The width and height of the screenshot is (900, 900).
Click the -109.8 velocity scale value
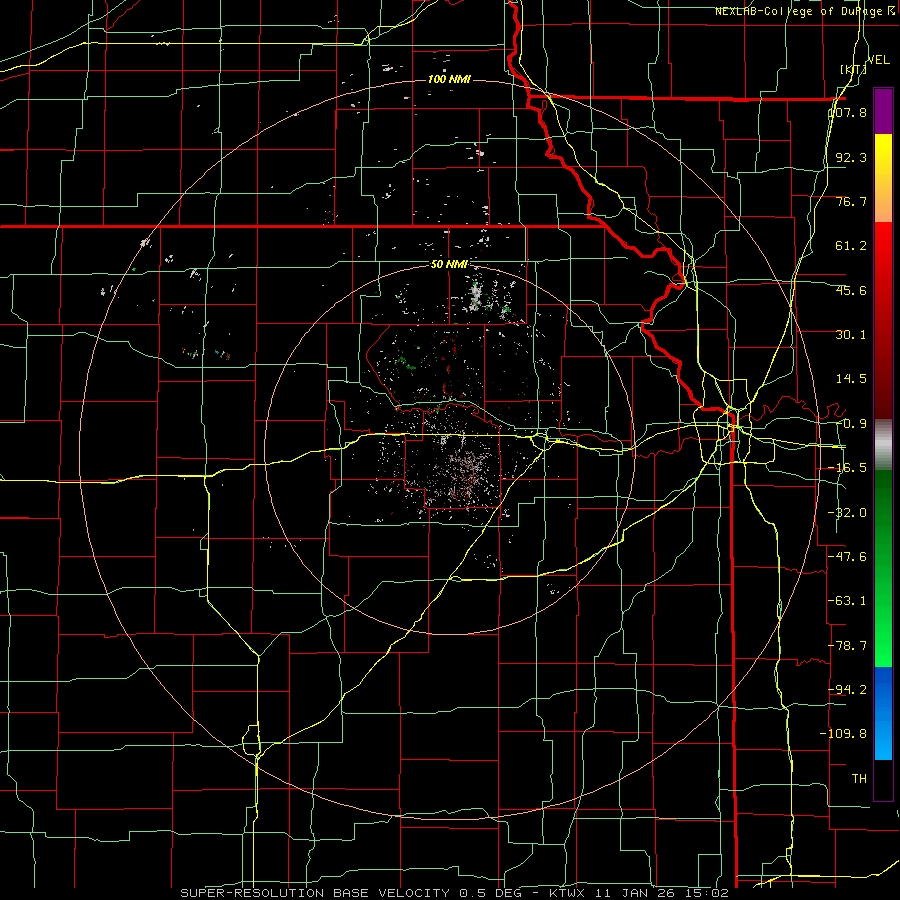pos(844,734)
